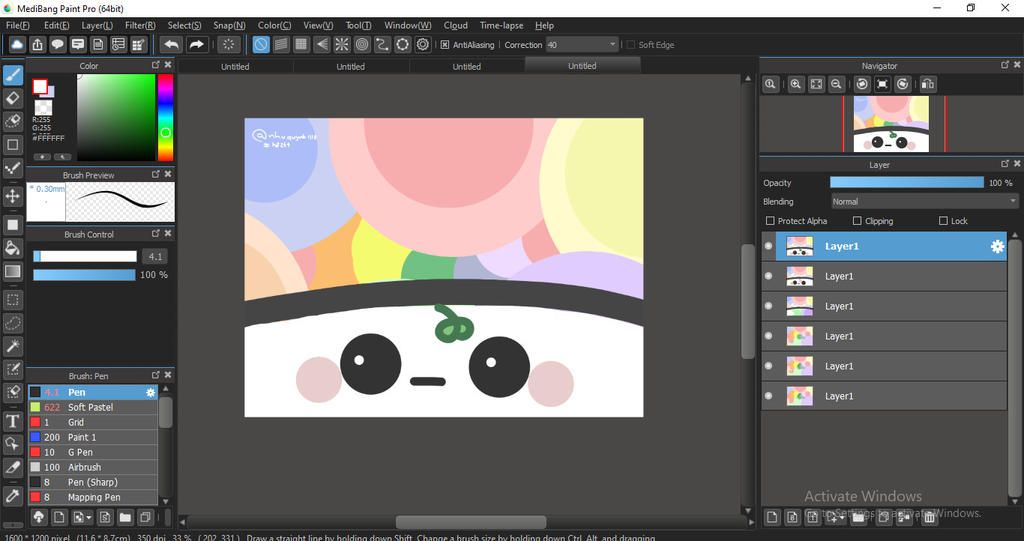
Task: Enable the radial snap guide icon
Action: tap(342, 44)
